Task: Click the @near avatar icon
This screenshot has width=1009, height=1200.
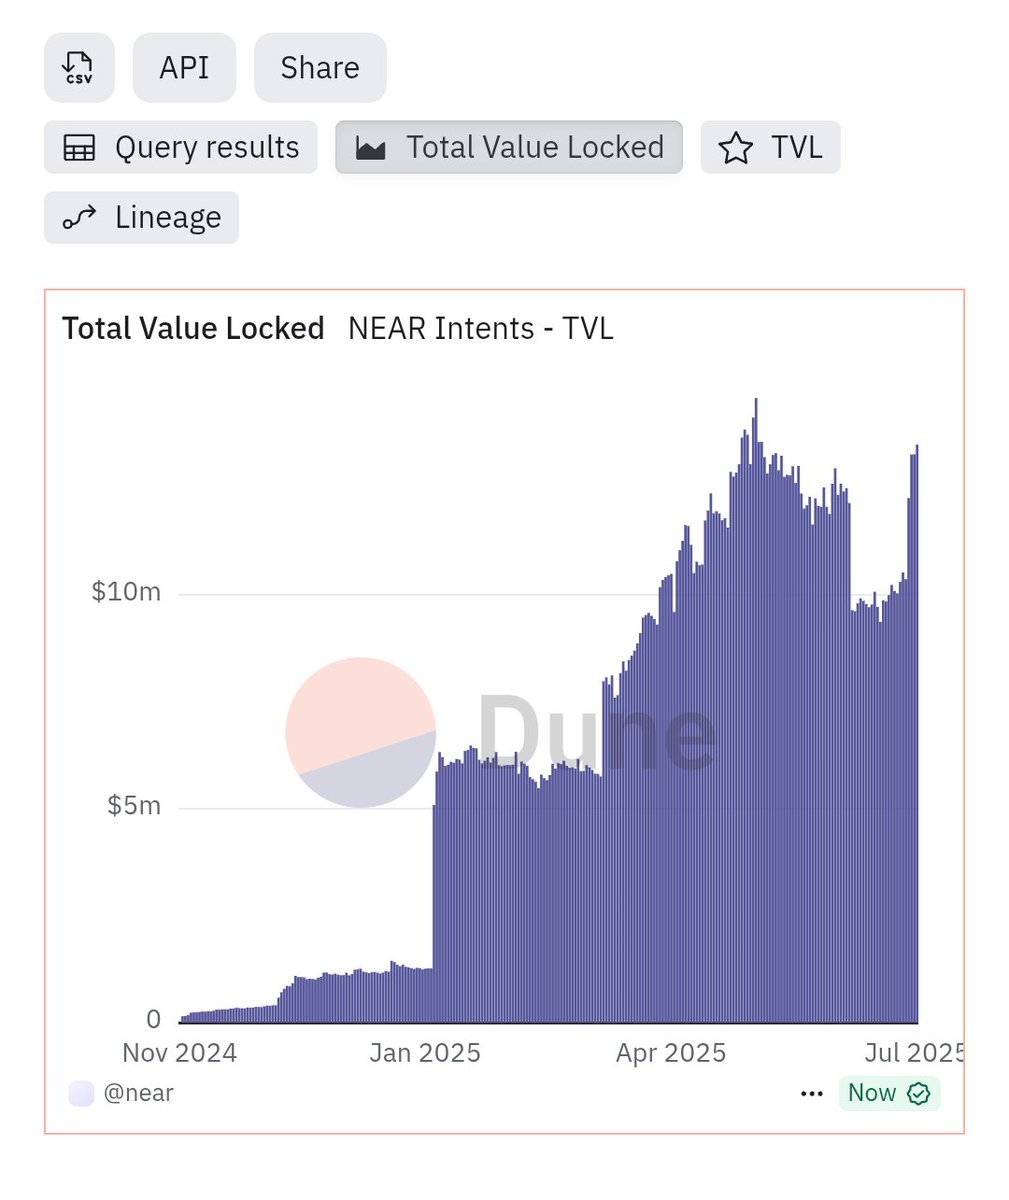Action: [81, 1093]
